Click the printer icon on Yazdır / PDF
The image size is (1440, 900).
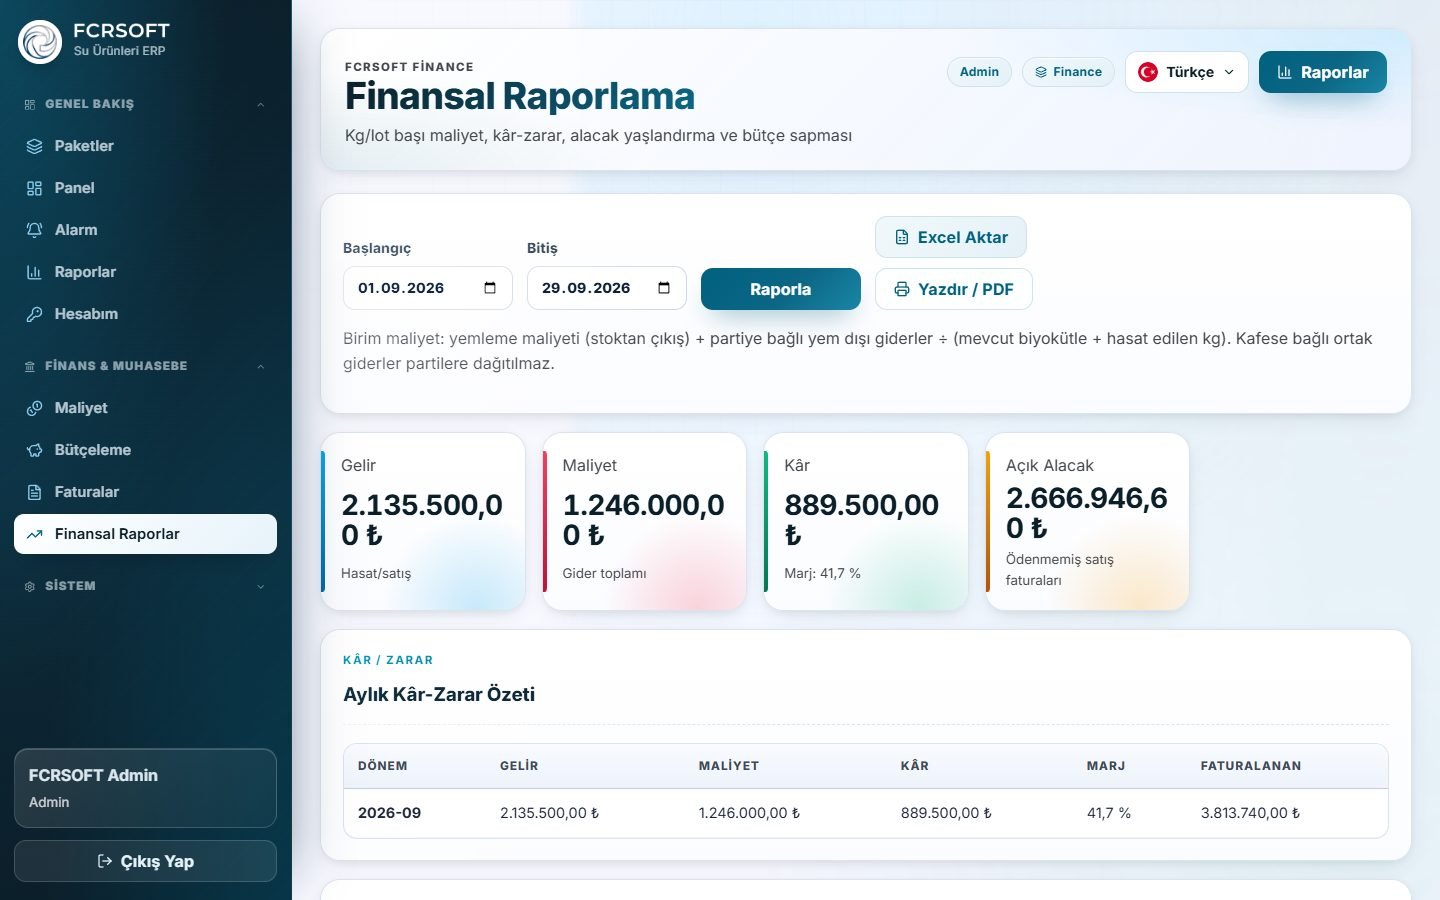[x=901, y=289]
